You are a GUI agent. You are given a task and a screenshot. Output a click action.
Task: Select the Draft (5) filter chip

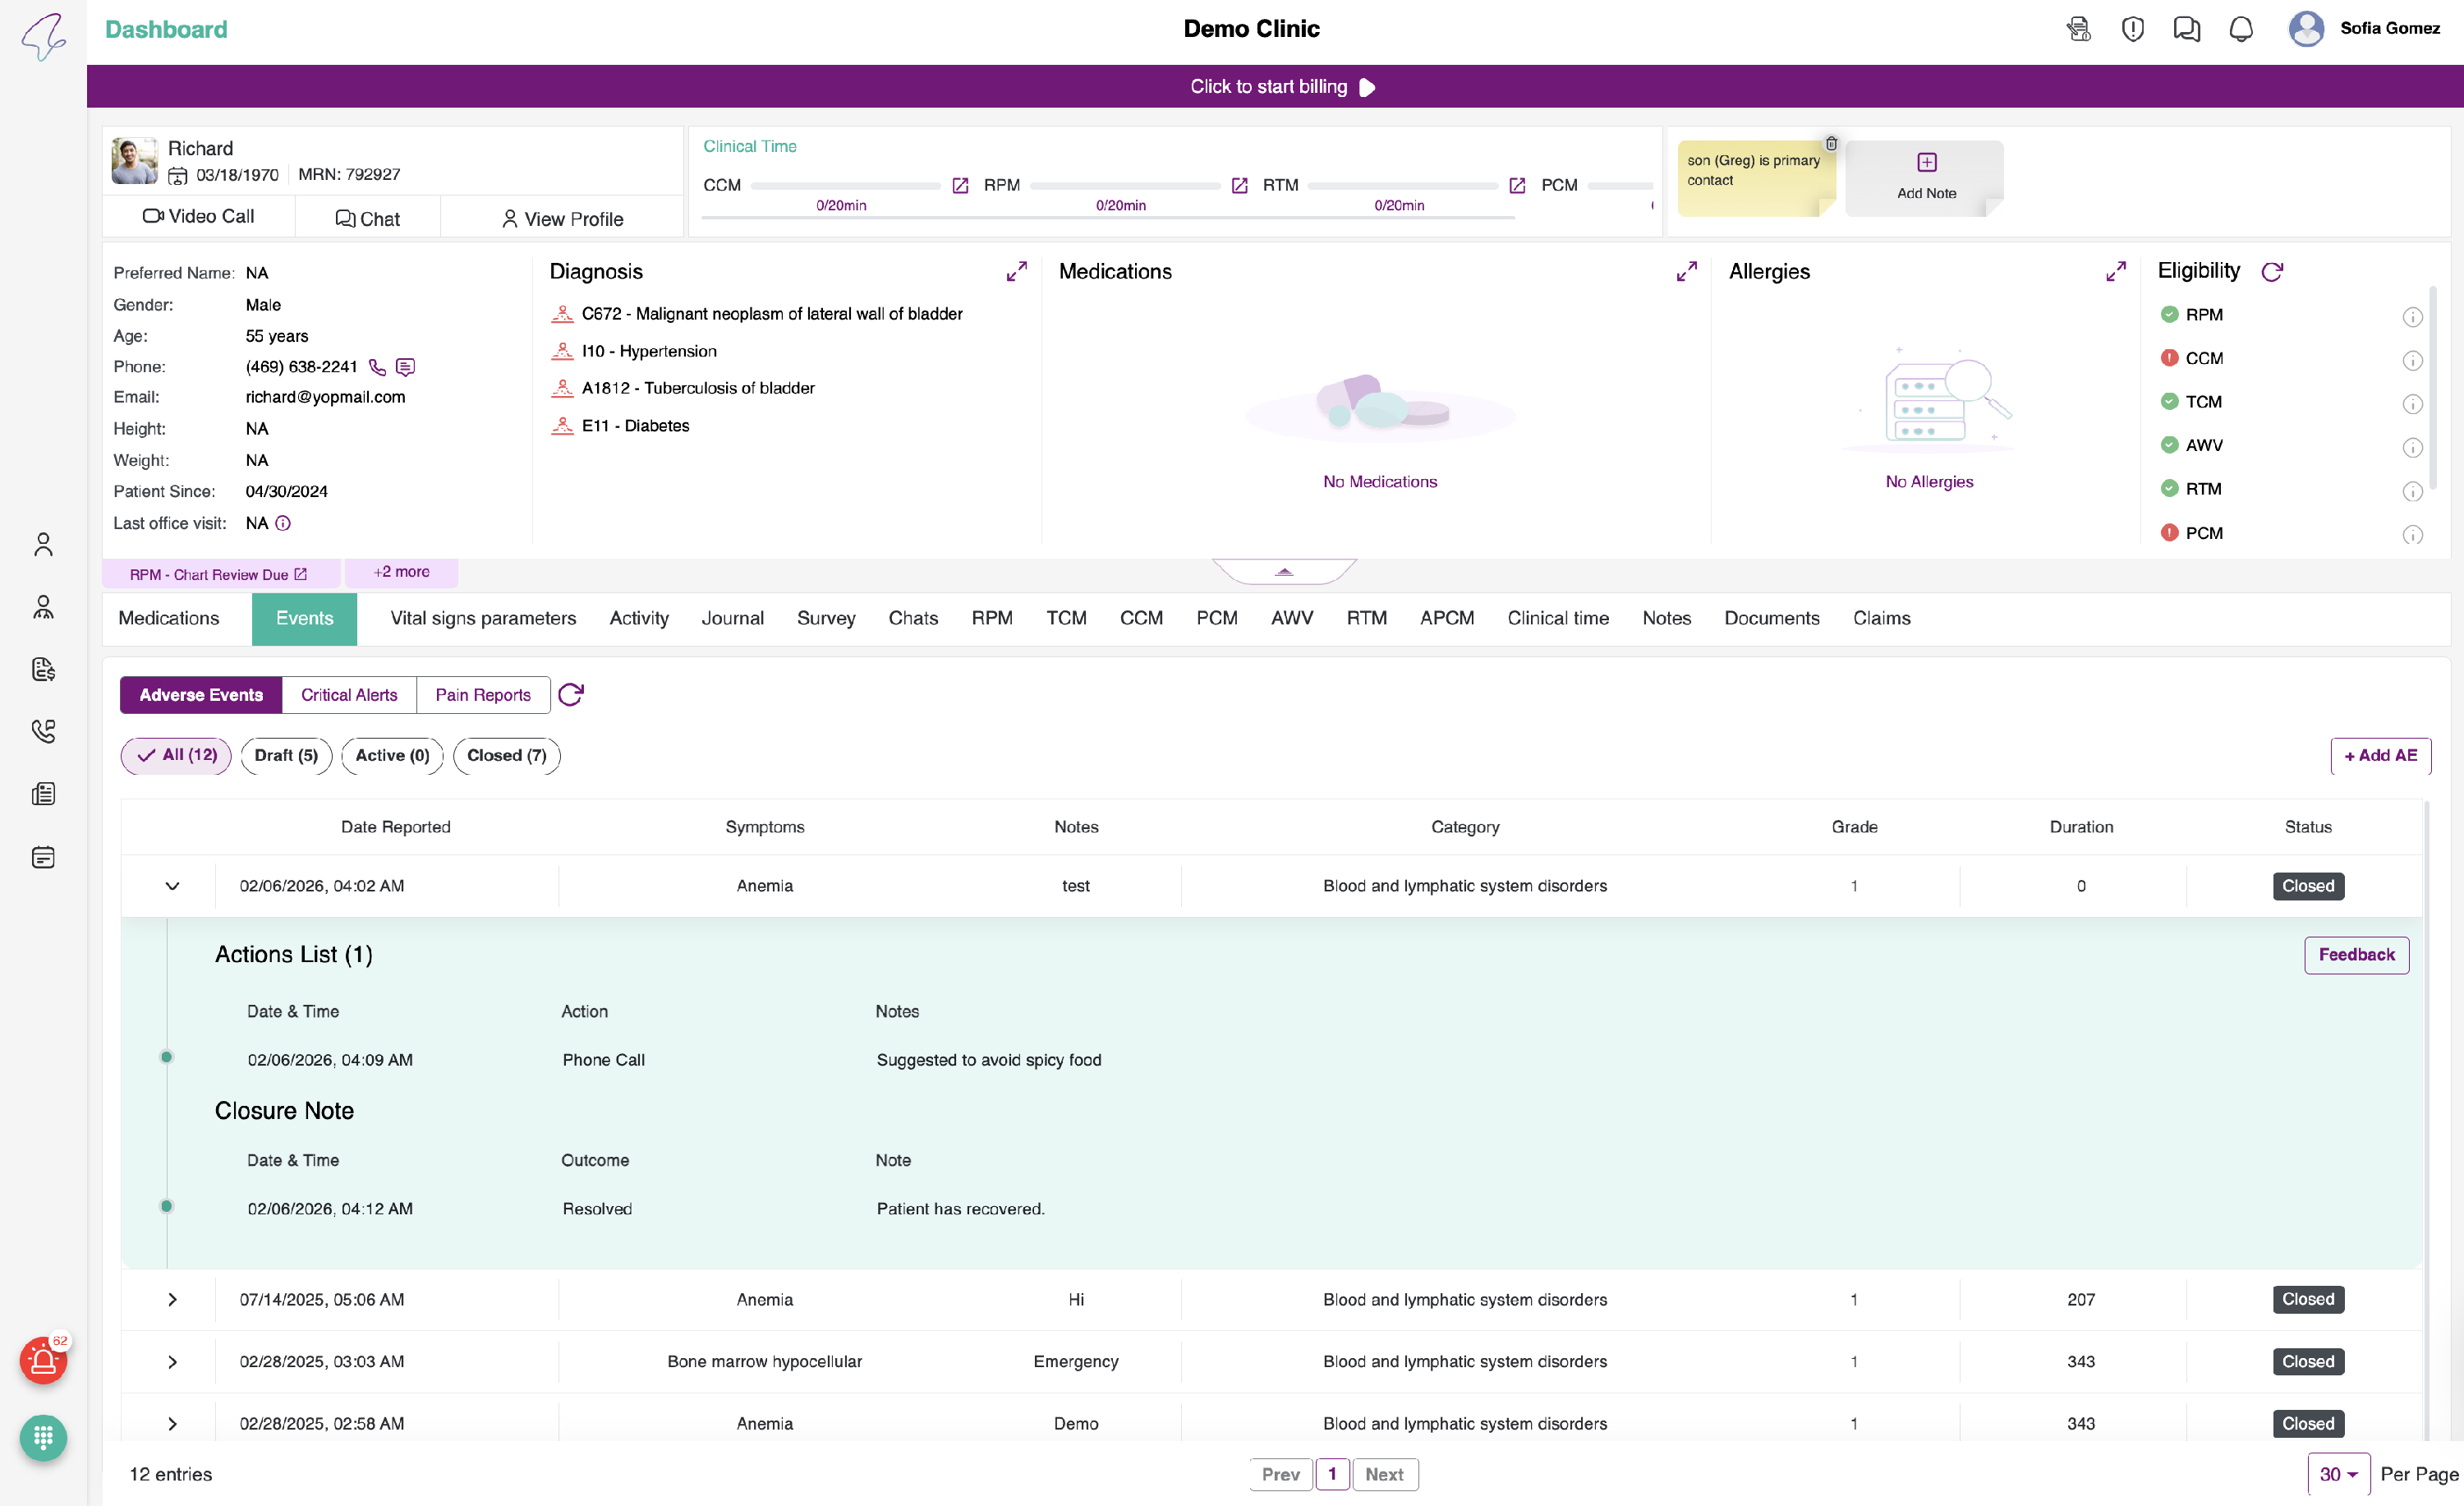[x=286, y=755]
